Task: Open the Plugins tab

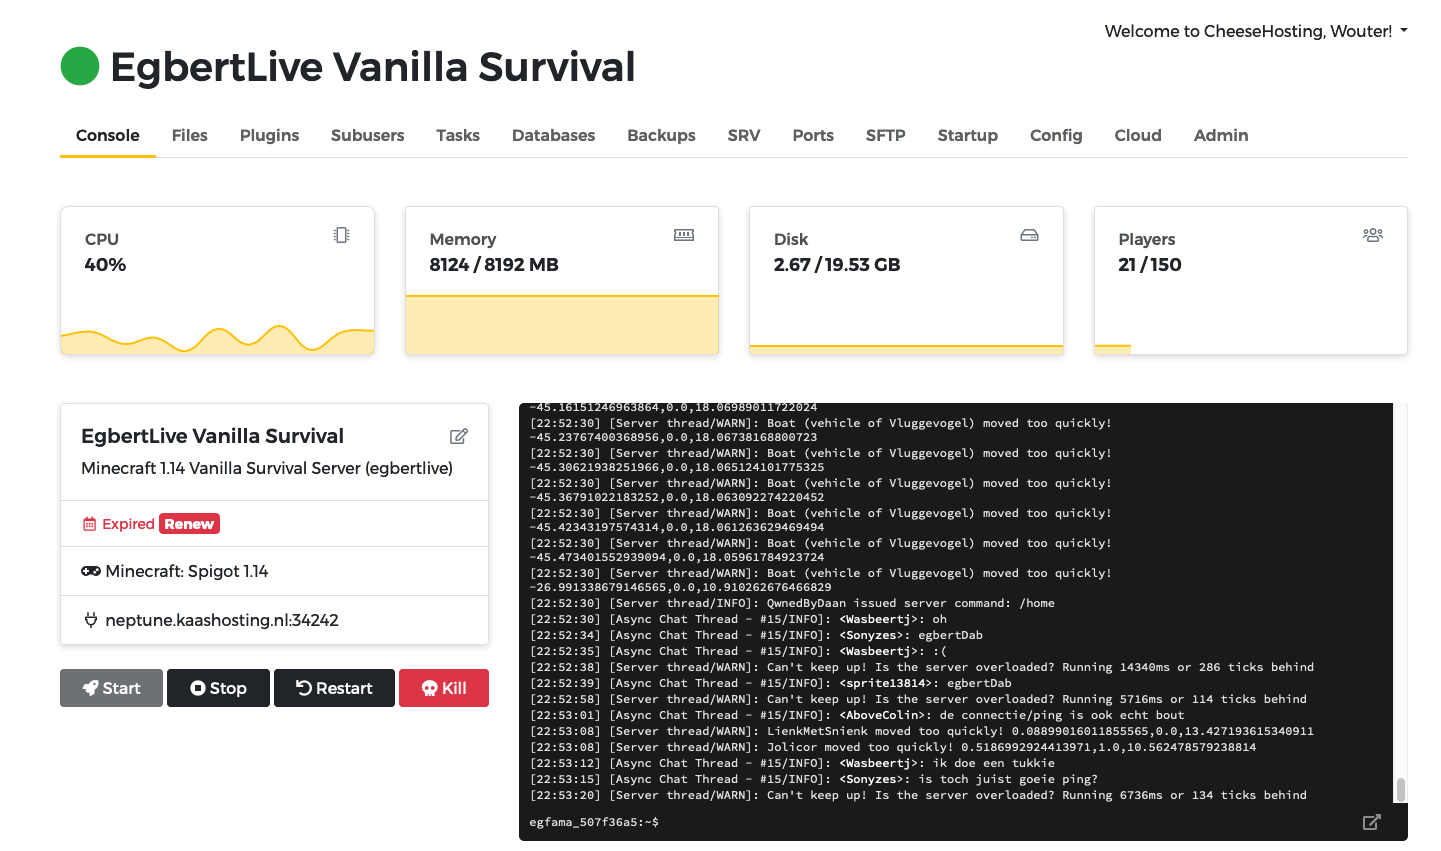Action: 269,135
